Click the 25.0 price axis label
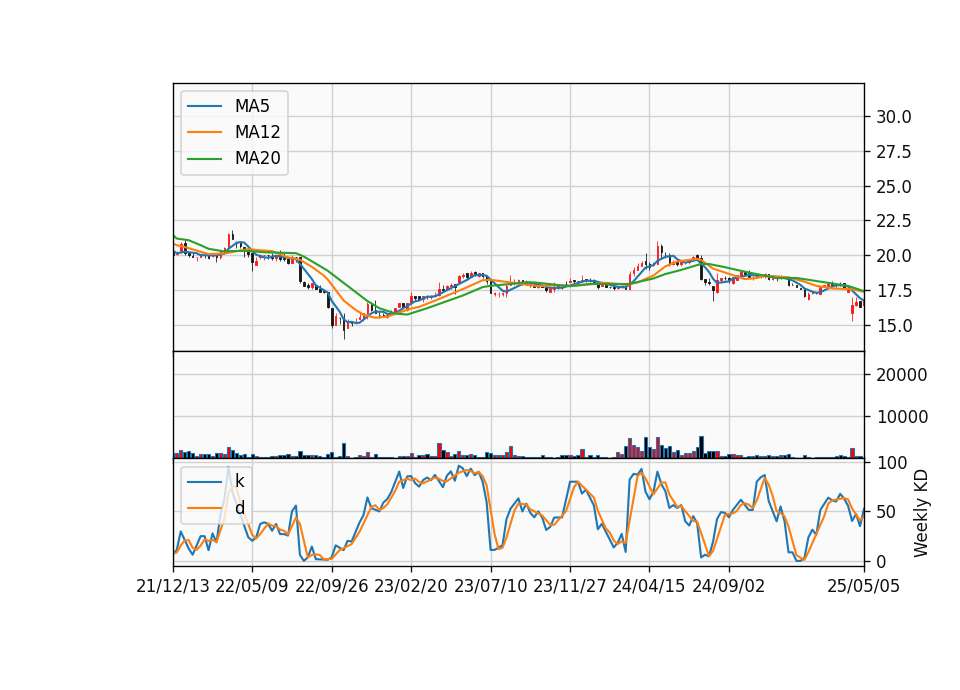The width and height of the screenshot is (960, 690). [x=893, y=187]
